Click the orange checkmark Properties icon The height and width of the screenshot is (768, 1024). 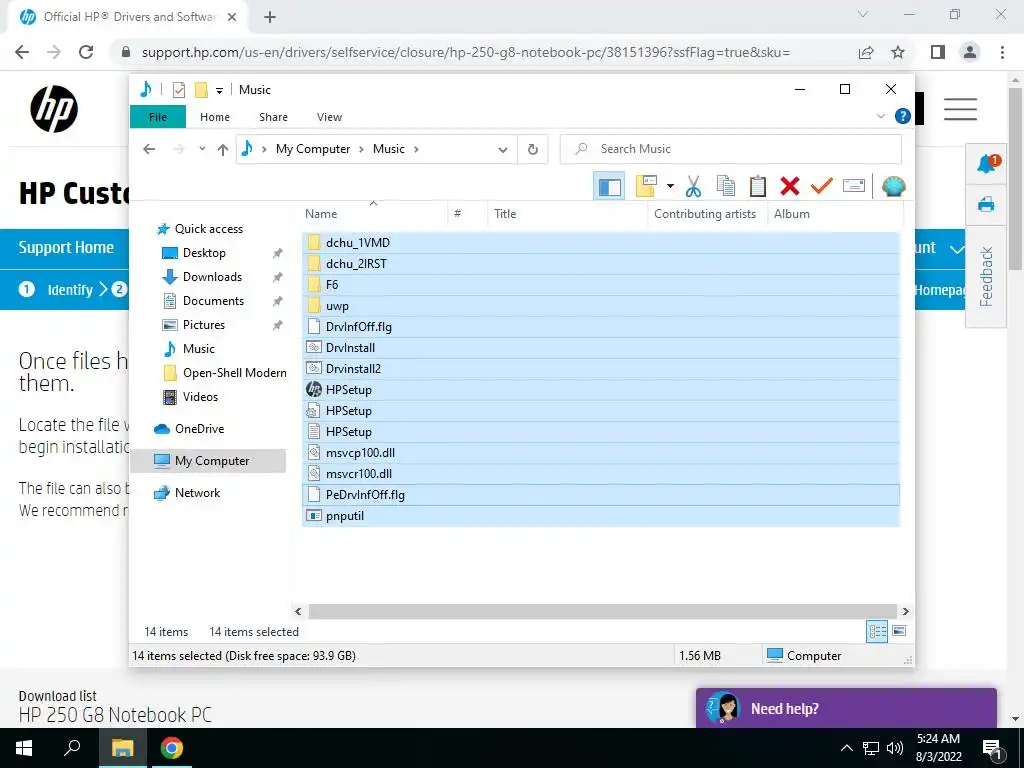tap(822, 187)
